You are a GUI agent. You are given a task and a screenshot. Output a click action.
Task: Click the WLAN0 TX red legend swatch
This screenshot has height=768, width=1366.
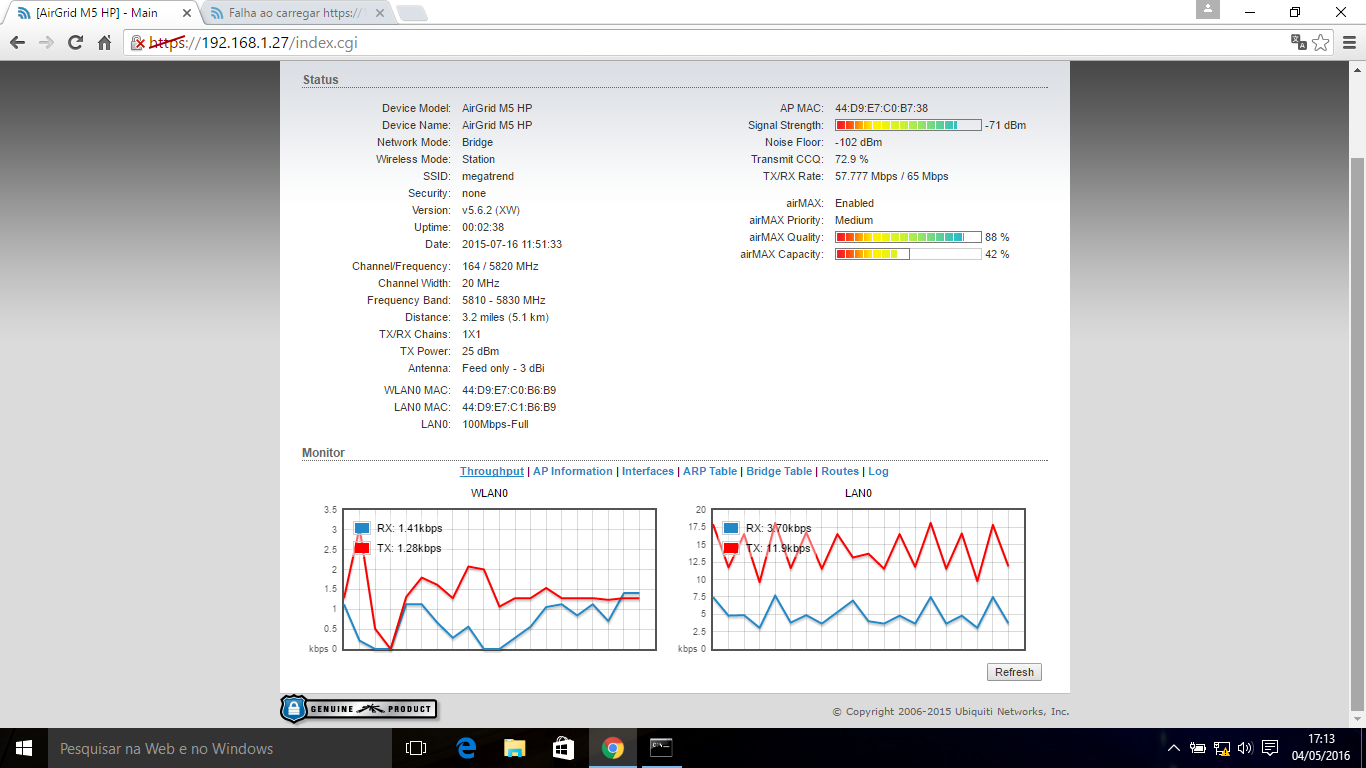point(362,548)
